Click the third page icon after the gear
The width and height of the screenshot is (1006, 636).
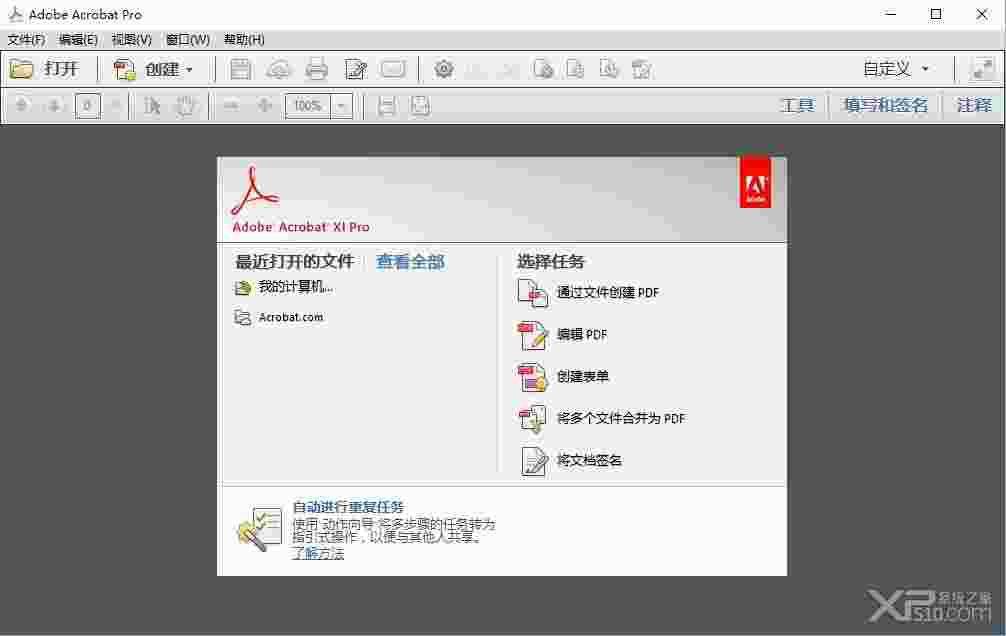click(608, 69)
